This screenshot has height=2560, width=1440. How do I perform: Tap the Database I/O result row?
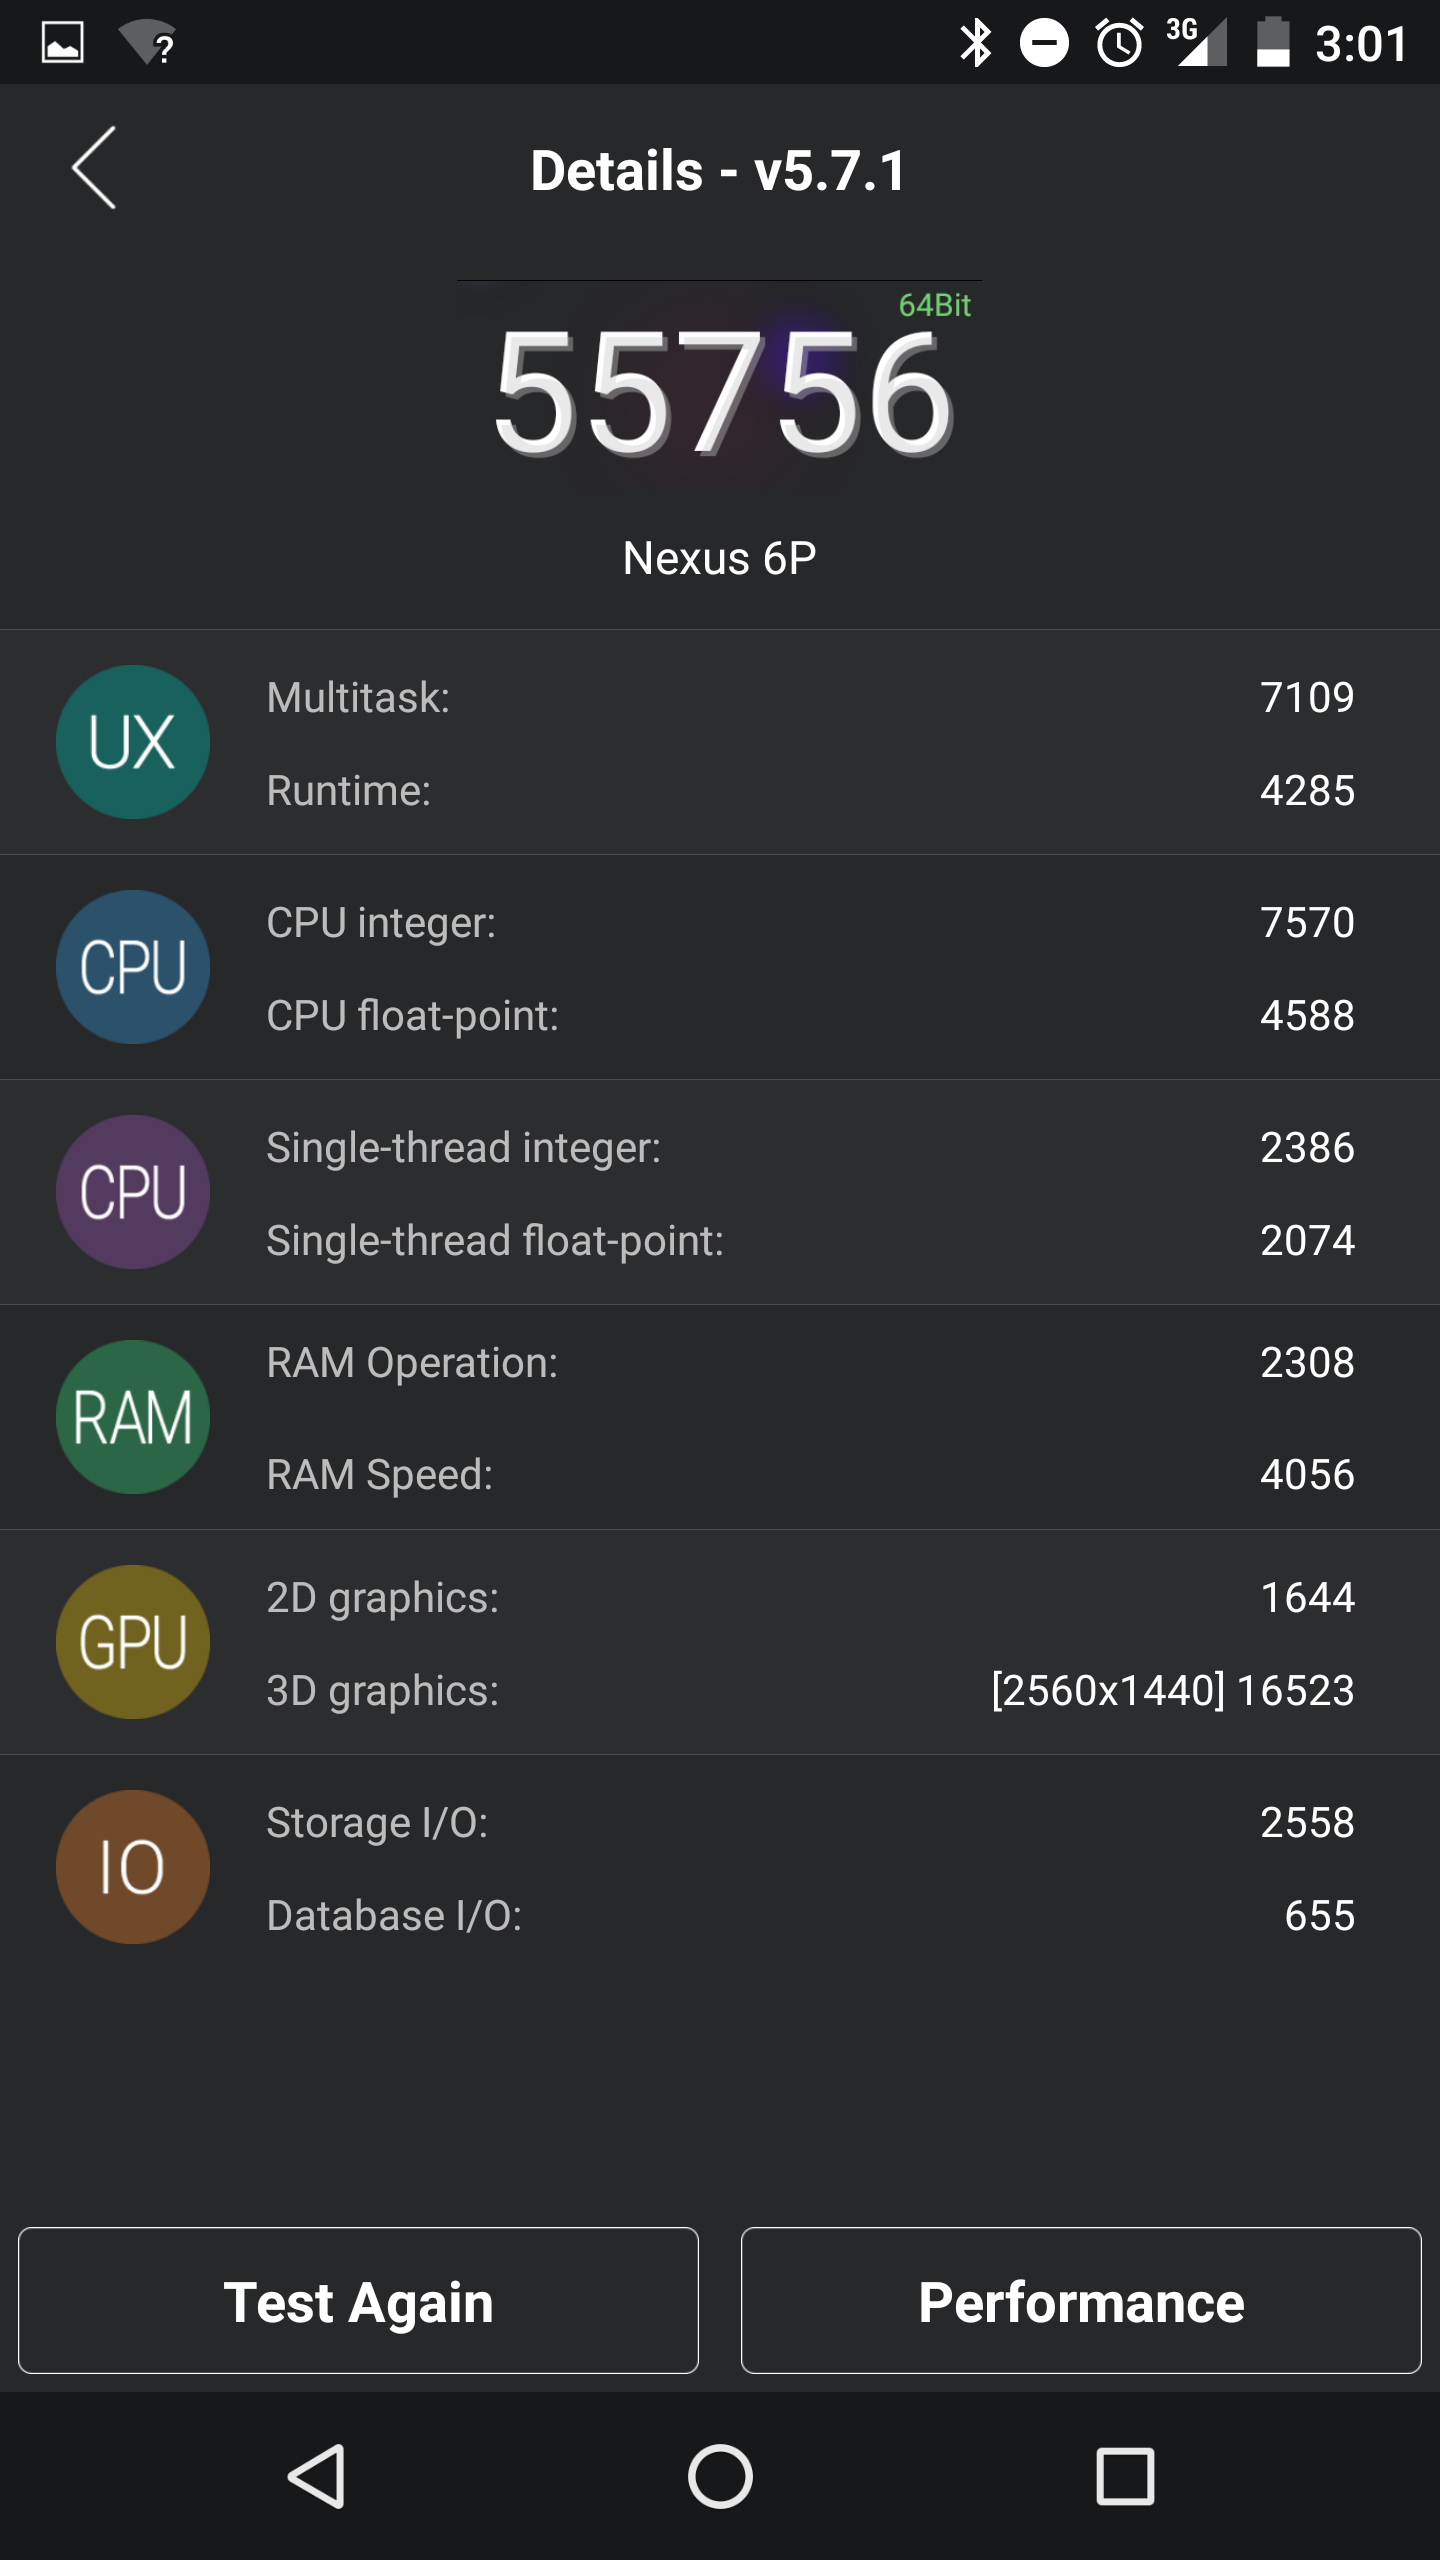810,1915
